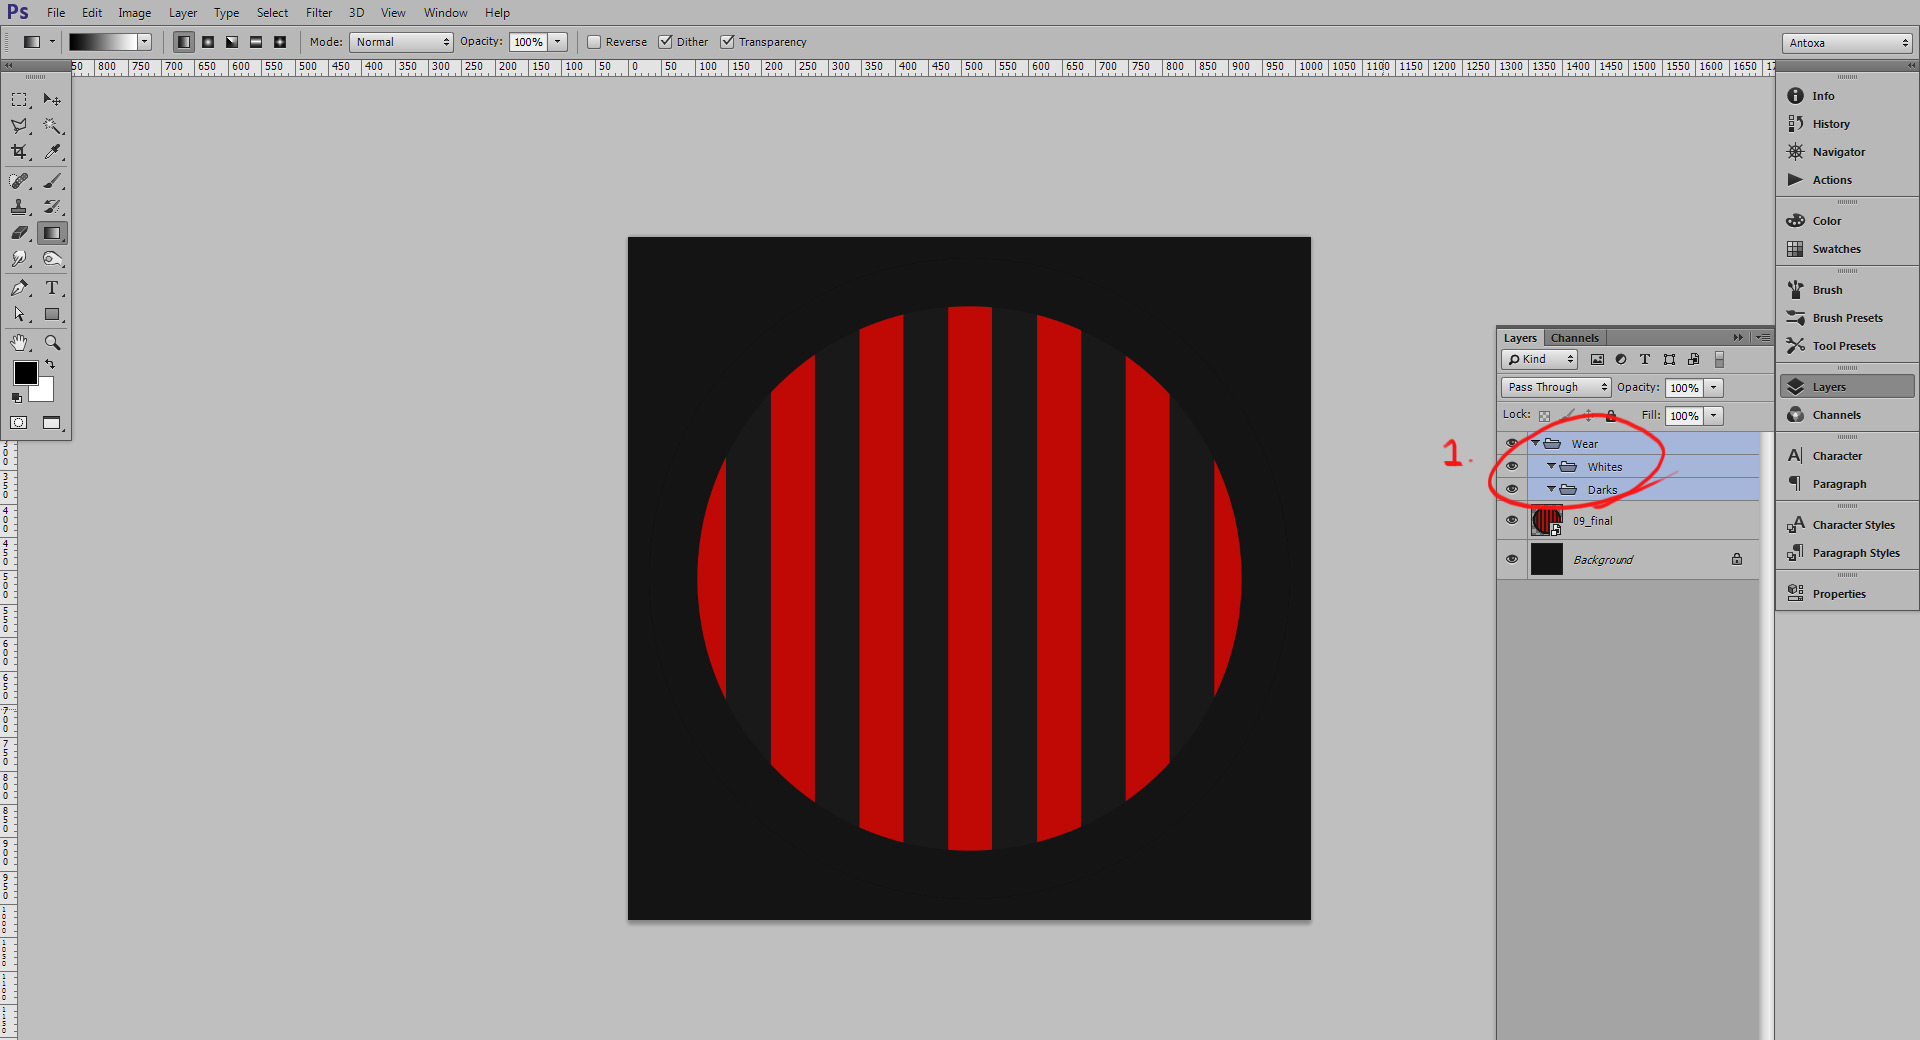Enable the Reverse checkbox
Screen dimensions: 1920x1040
click(x=594, y=42)
